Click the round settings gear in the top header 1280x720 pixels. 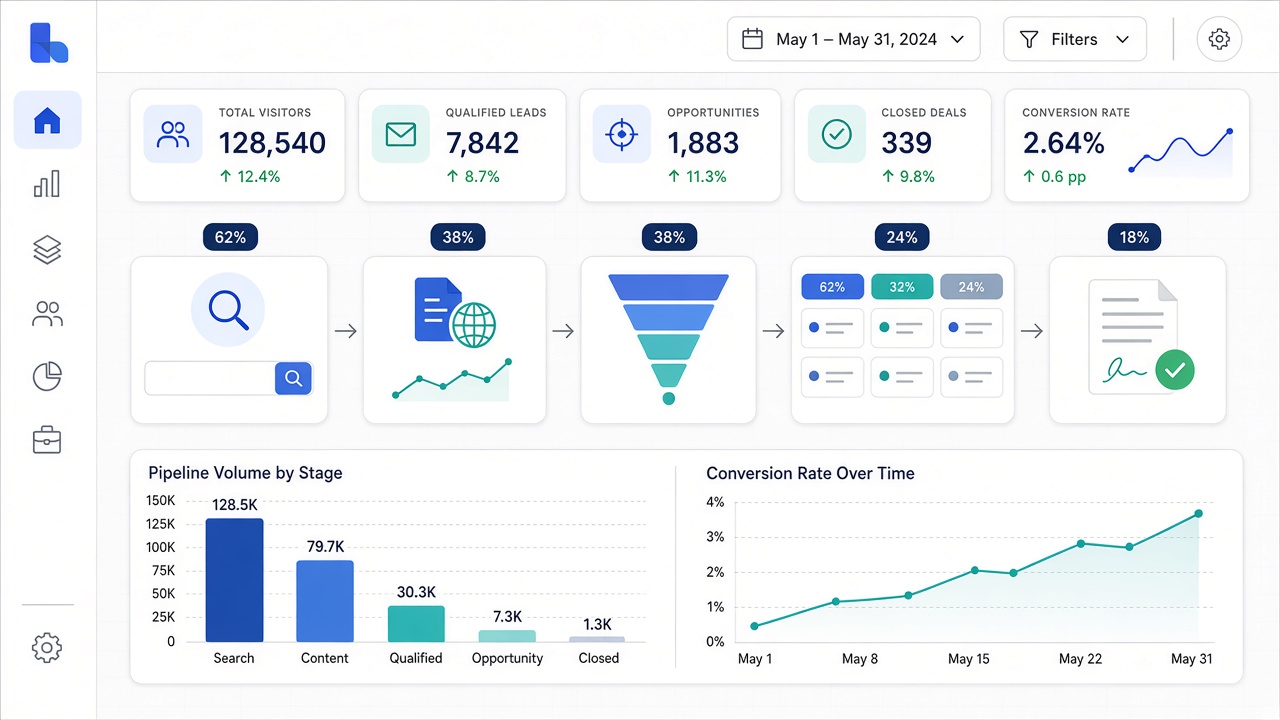coord(1219,39)
